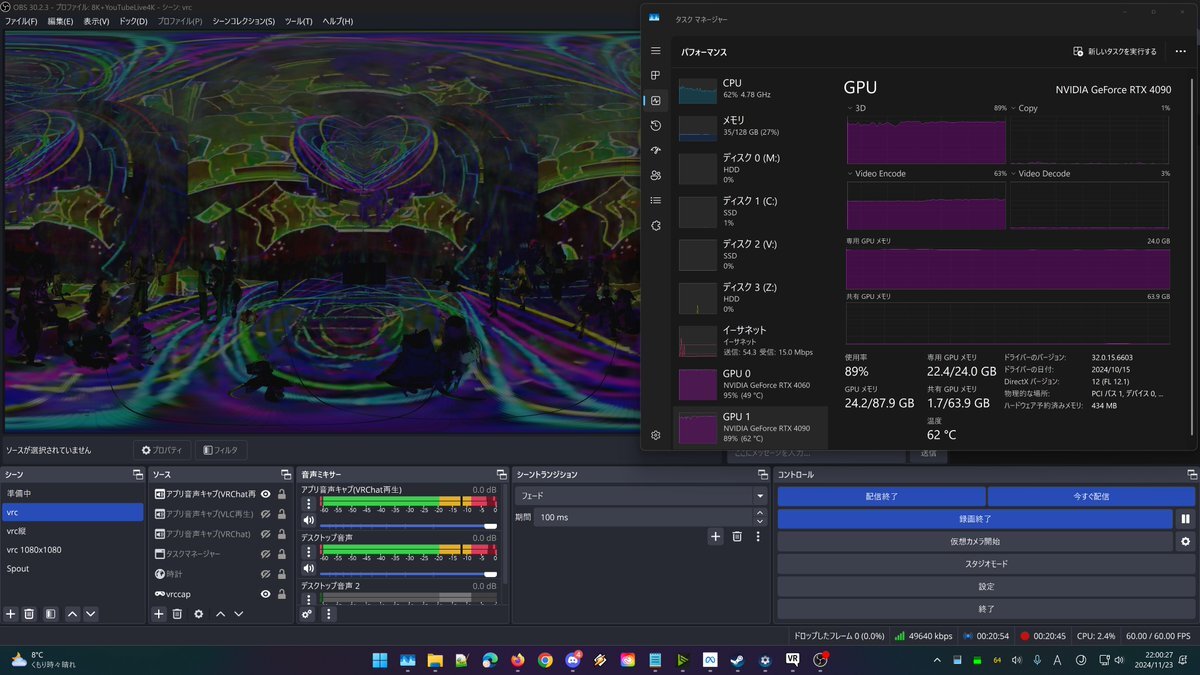Open Services page in Task Manager sidebar
Image resolution: width=1200 pixels, height=675 pixels.
[x=656, y=226]
